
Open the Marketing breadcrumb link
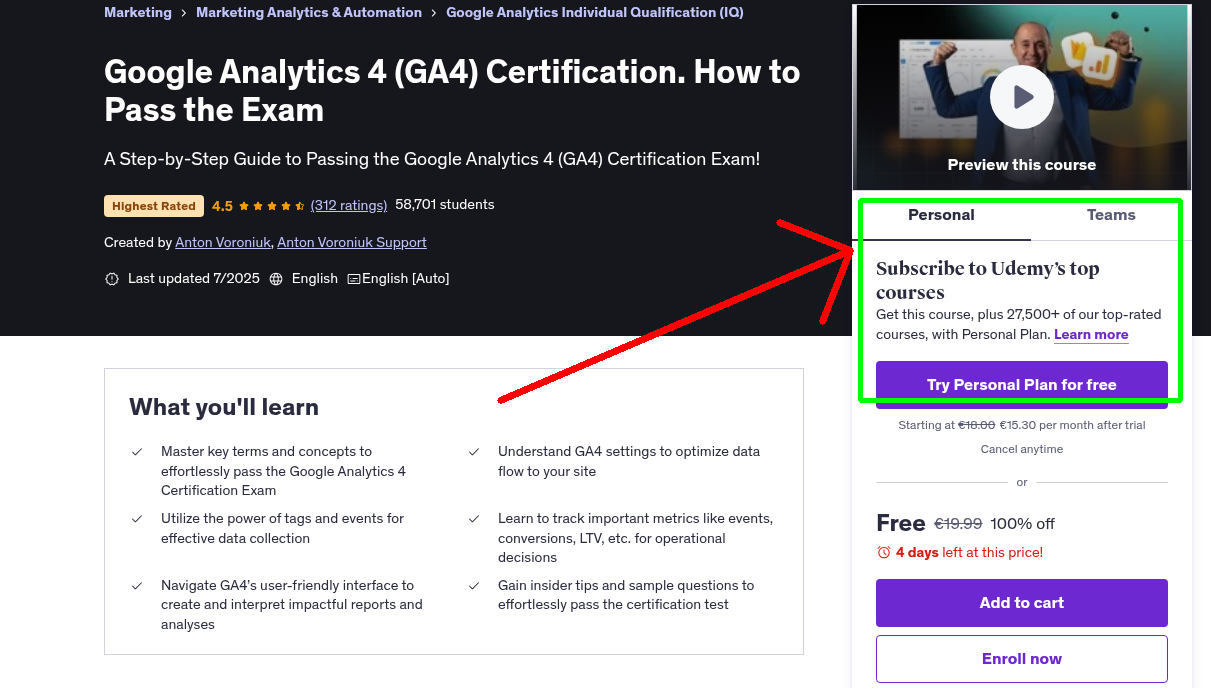click(x=137, y=12)
